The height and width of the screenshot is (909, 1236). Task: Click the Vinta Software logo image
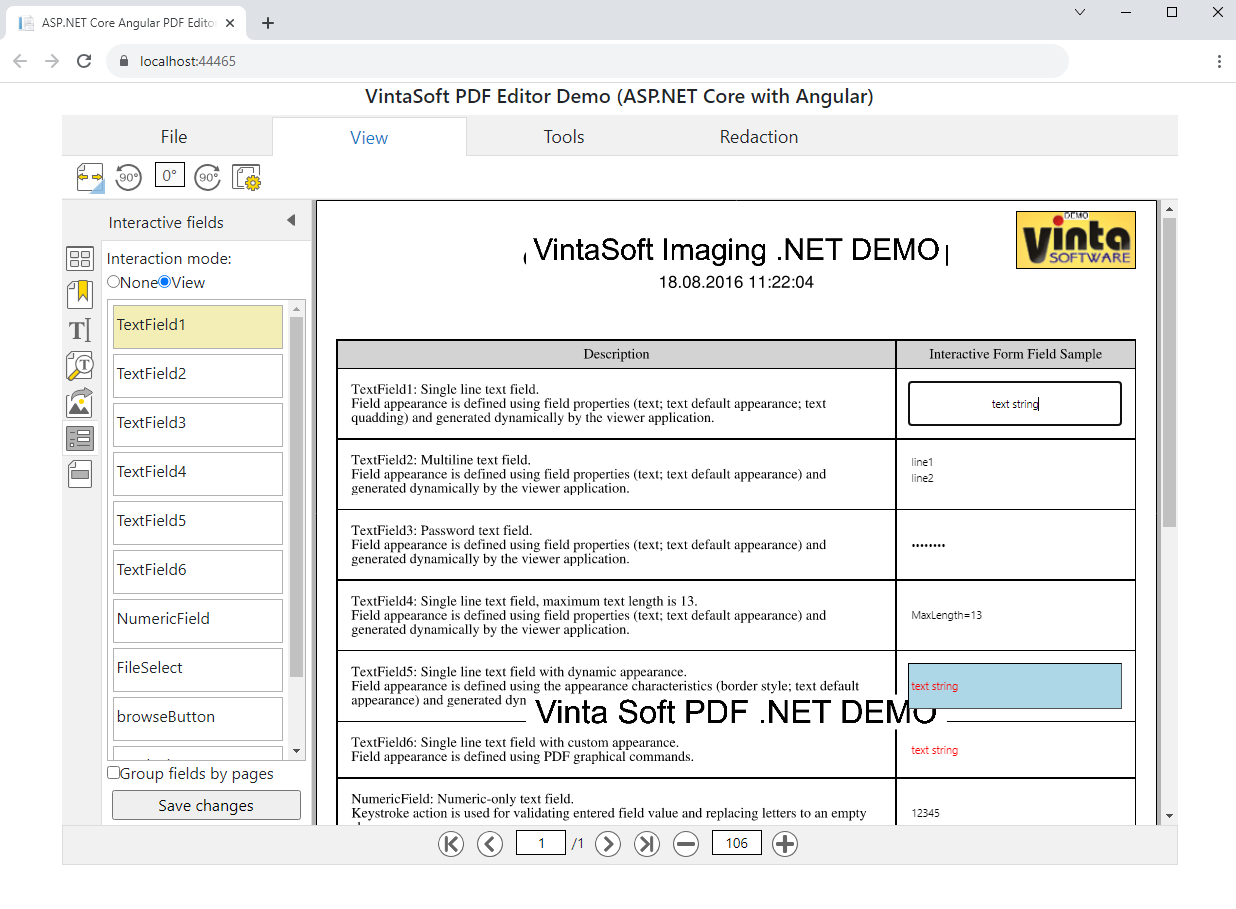[x=1076, y=239]
